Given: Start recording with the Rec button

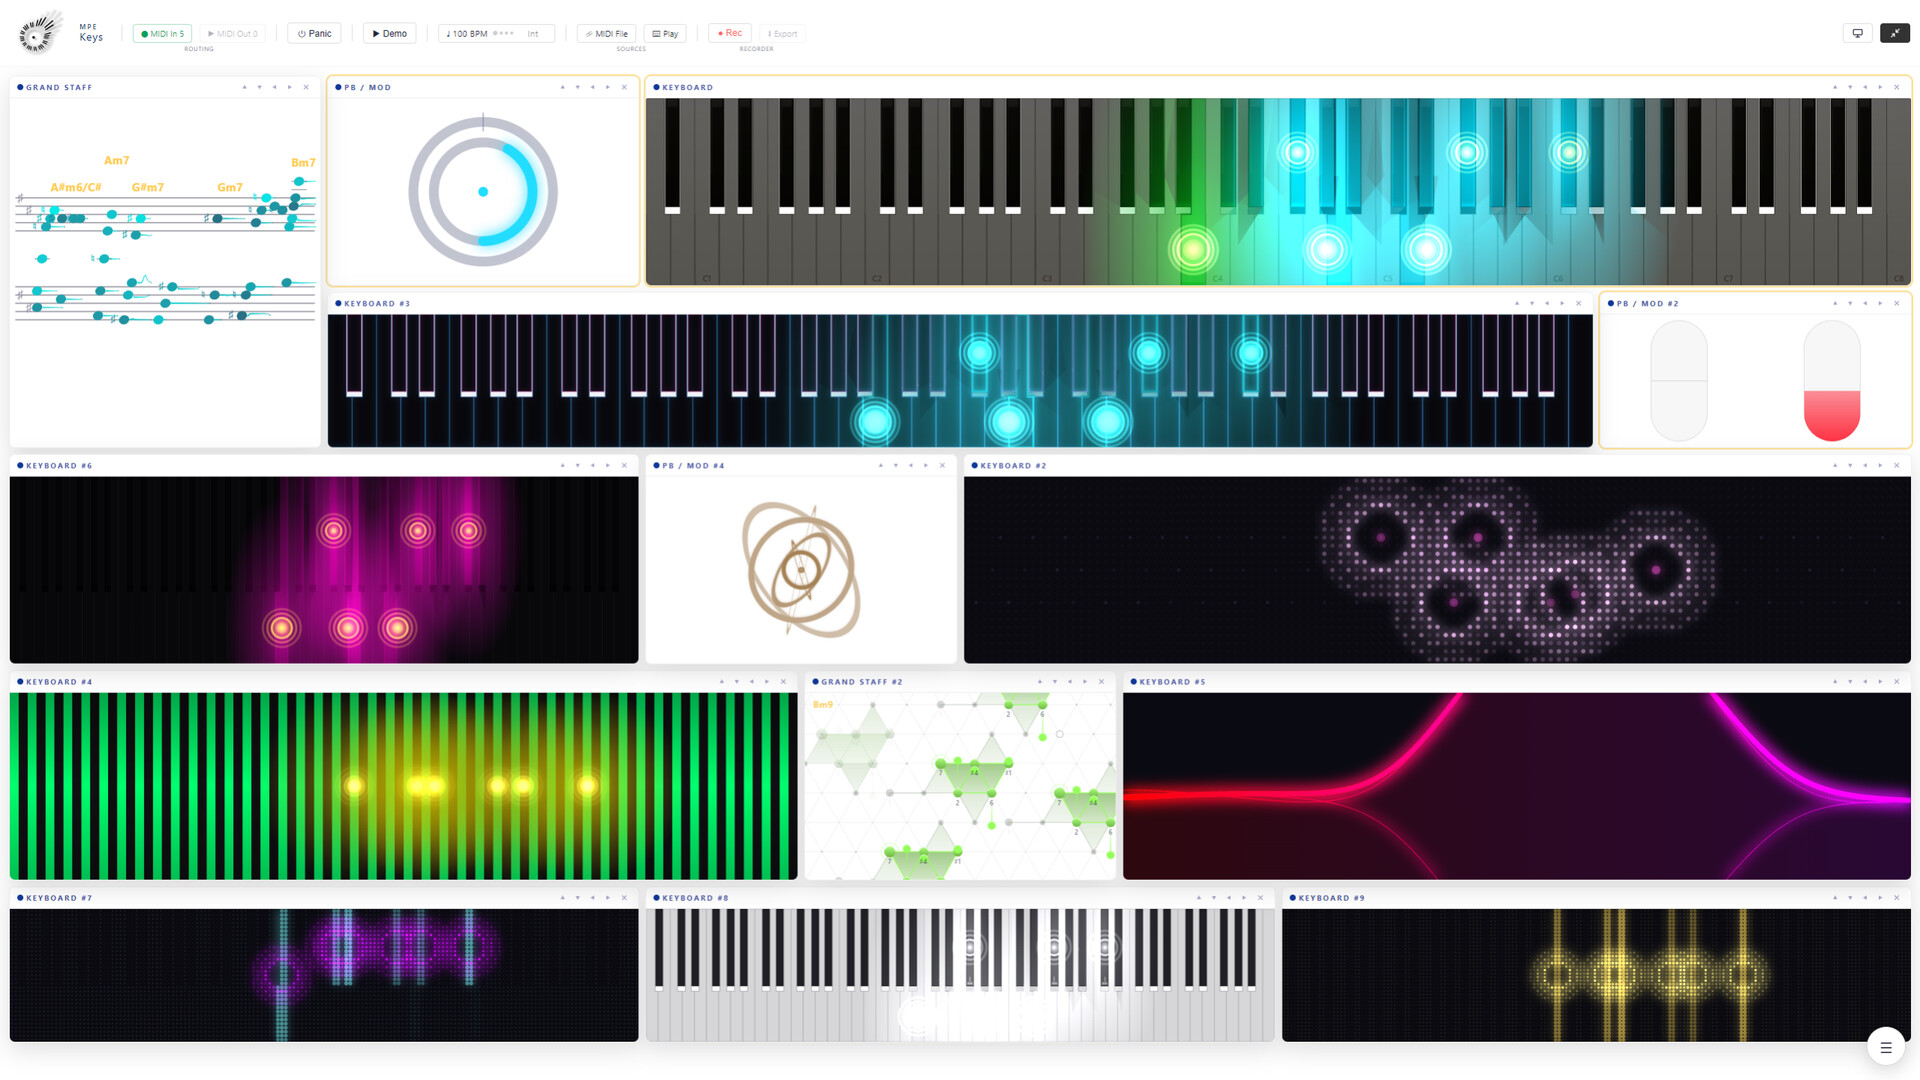Looking at the screenshot, I should (730, 33).
